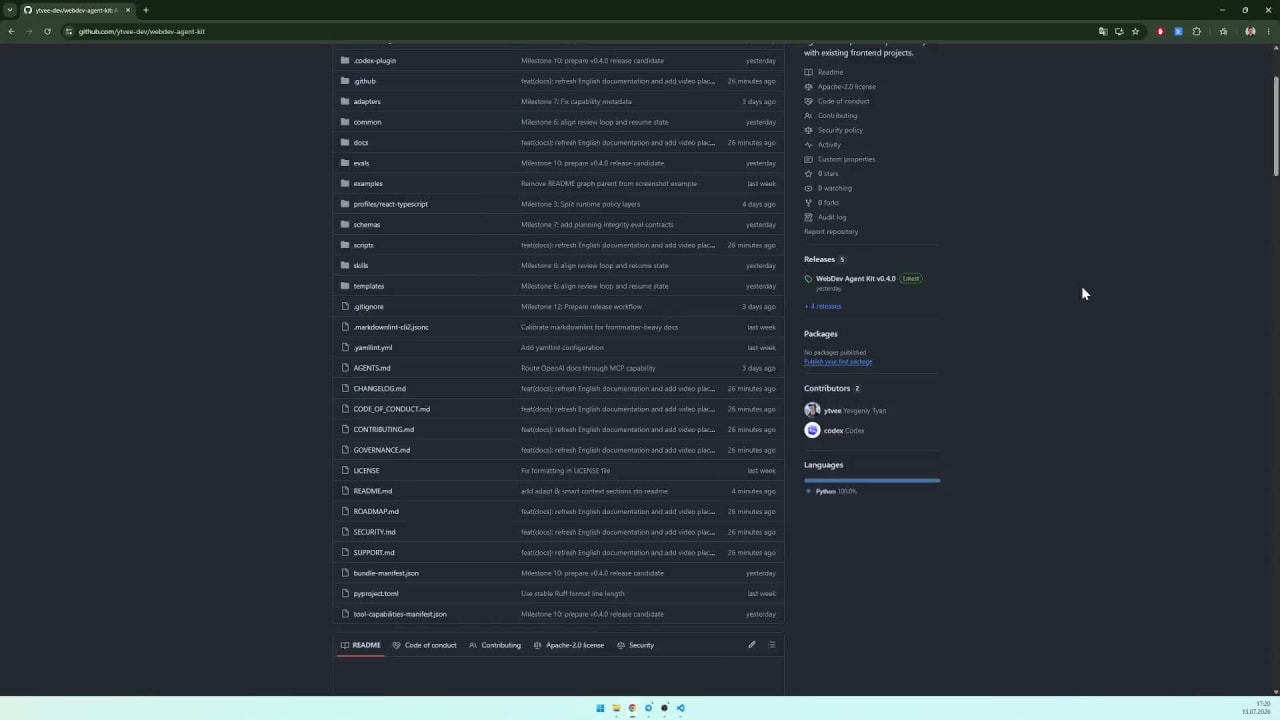Open the CHANGELOG.md file

[x=379, y=388]
